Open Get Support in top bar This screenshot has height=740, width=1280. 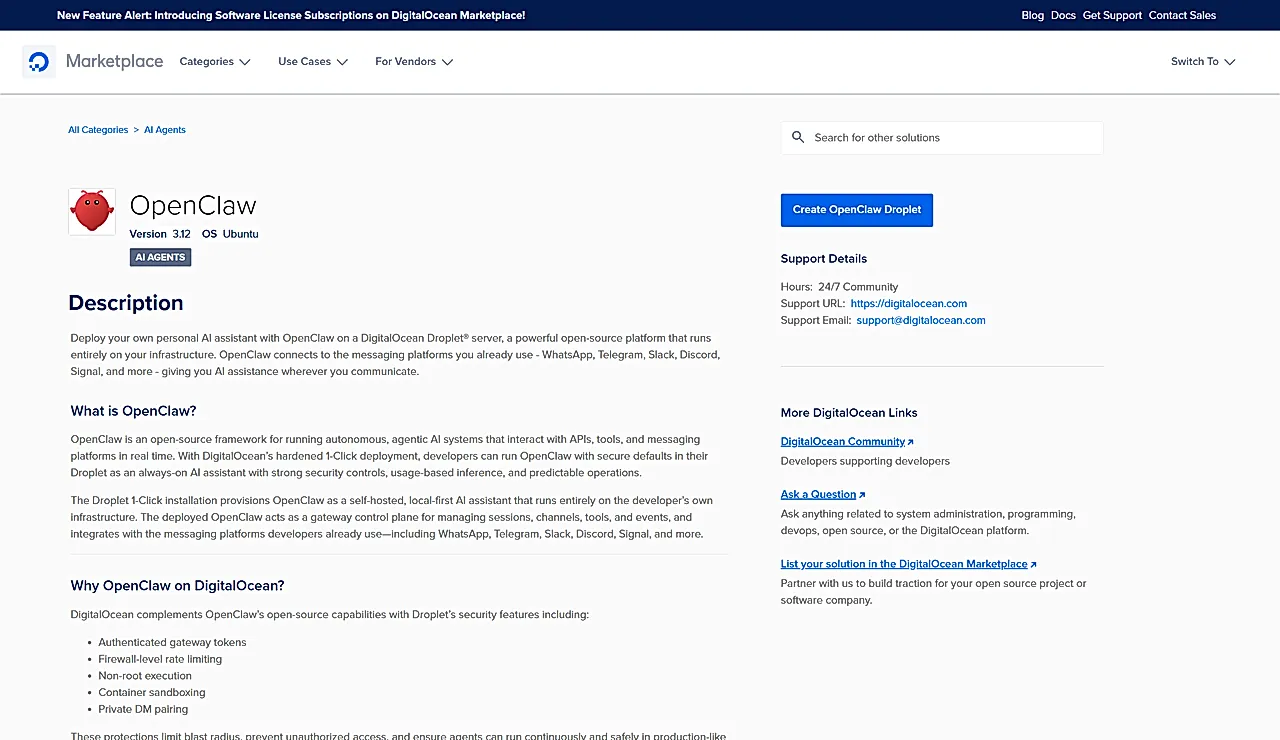[1112, 15]
